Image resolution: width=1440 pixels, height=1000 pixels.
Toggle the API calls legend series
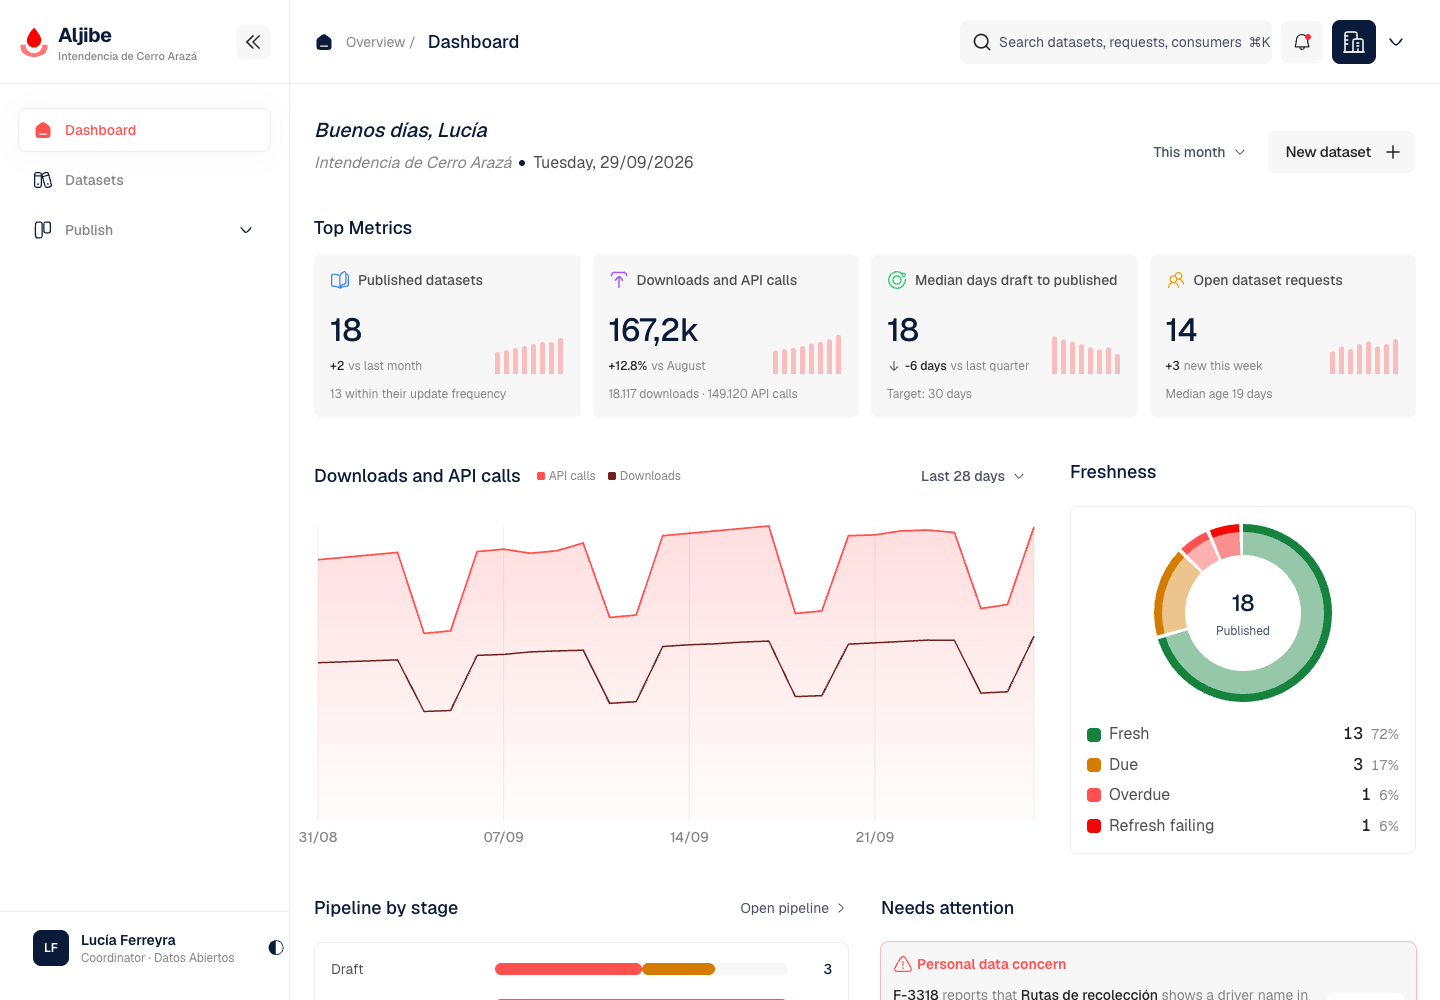566,476
